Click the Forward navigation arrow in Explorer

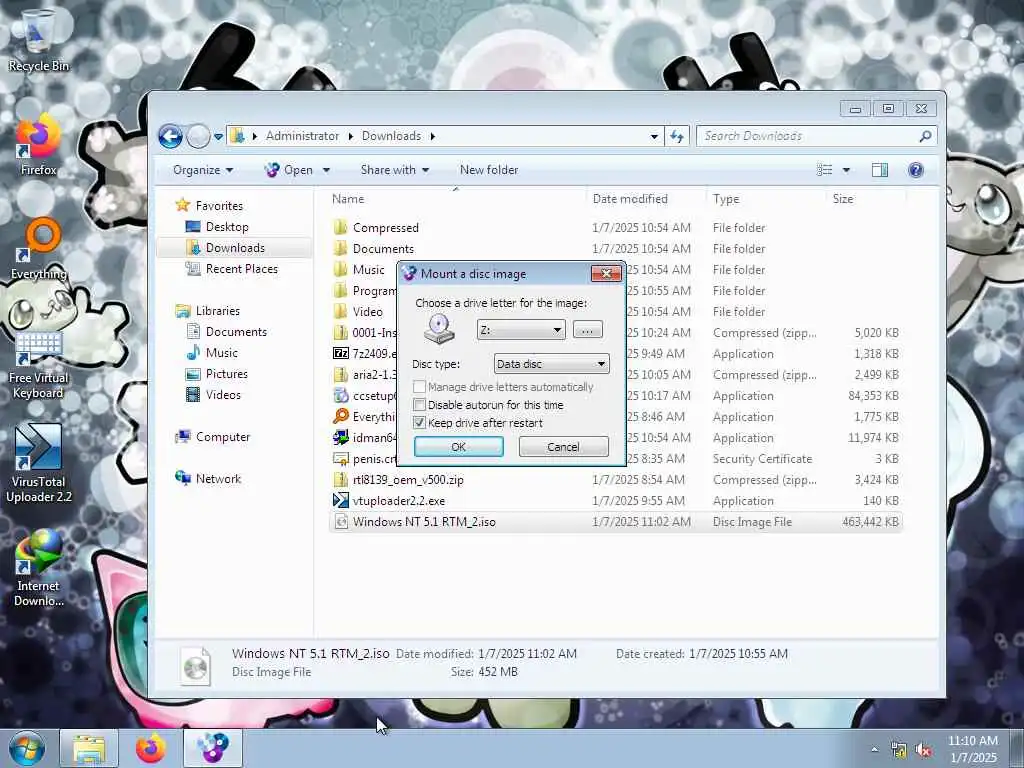click(x=198, y=136)
